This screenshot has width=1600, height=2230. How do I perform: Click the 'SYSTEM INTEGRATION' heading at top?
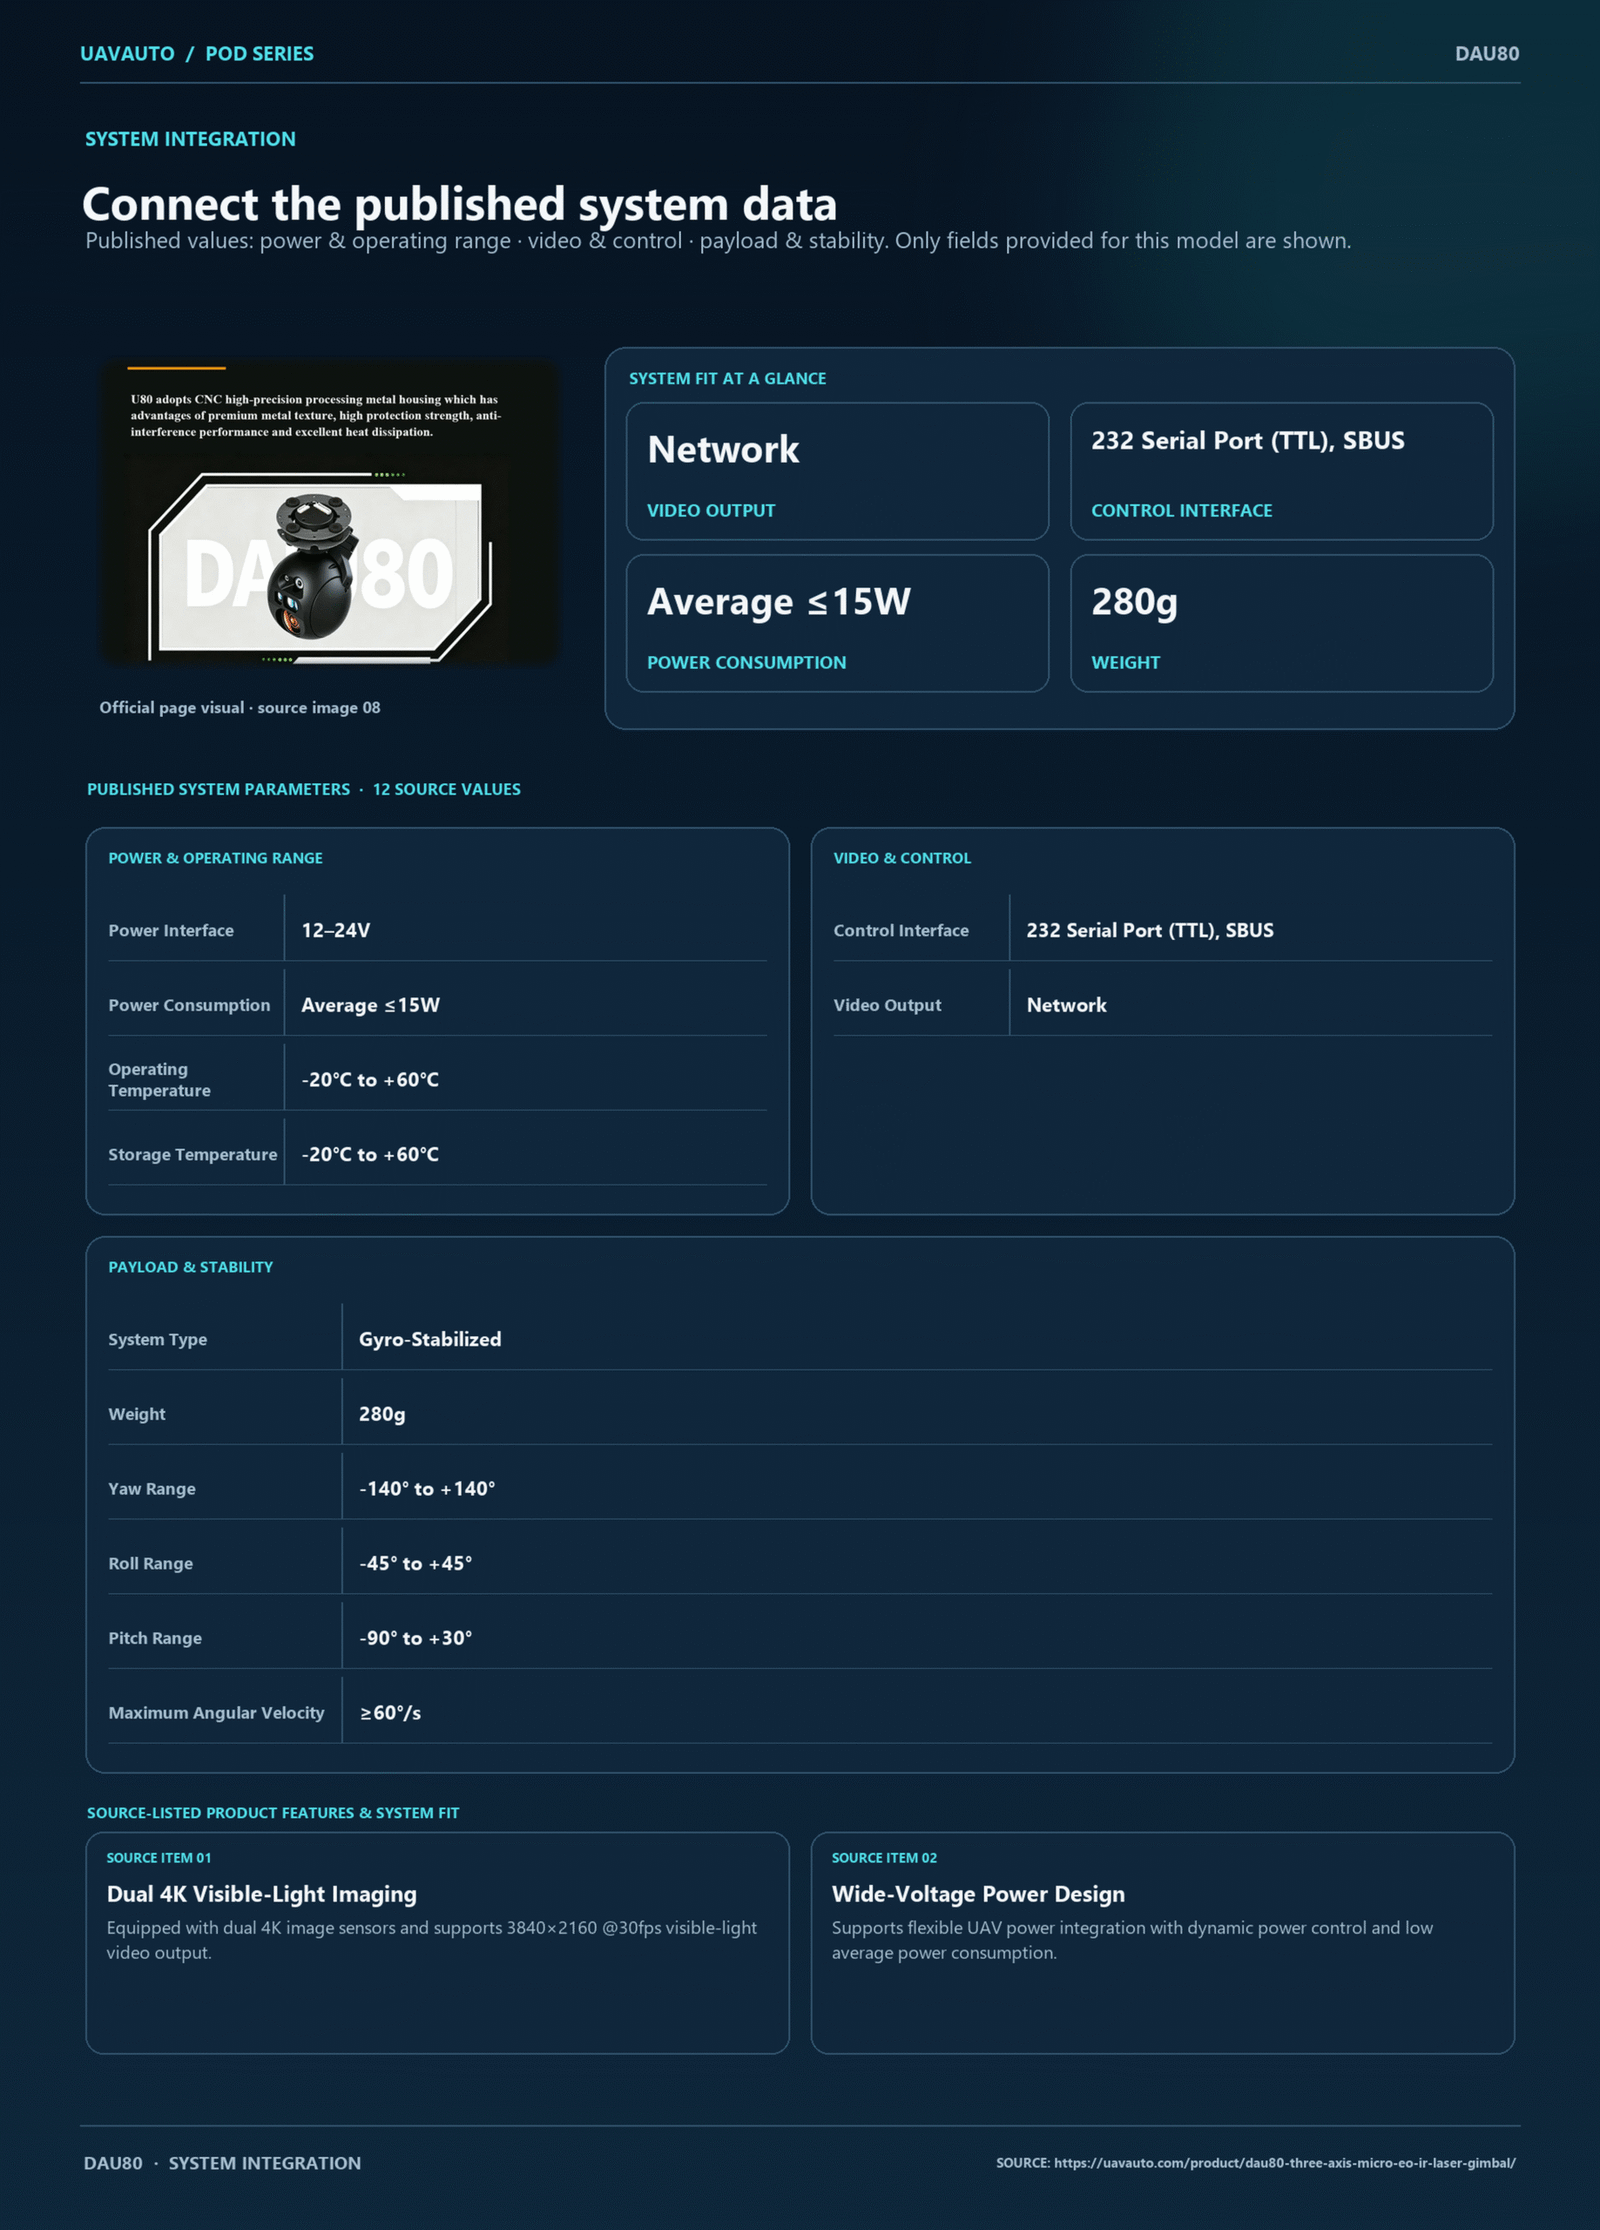coord(190,139)
